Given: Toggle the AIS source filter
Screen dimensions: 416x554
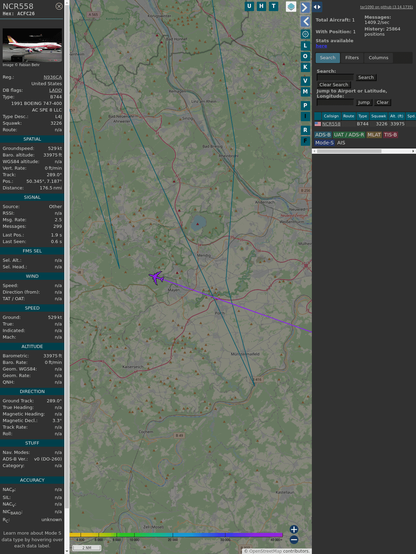Looking at the screenshot, I should pyautogui.click(x=341, y=143).
